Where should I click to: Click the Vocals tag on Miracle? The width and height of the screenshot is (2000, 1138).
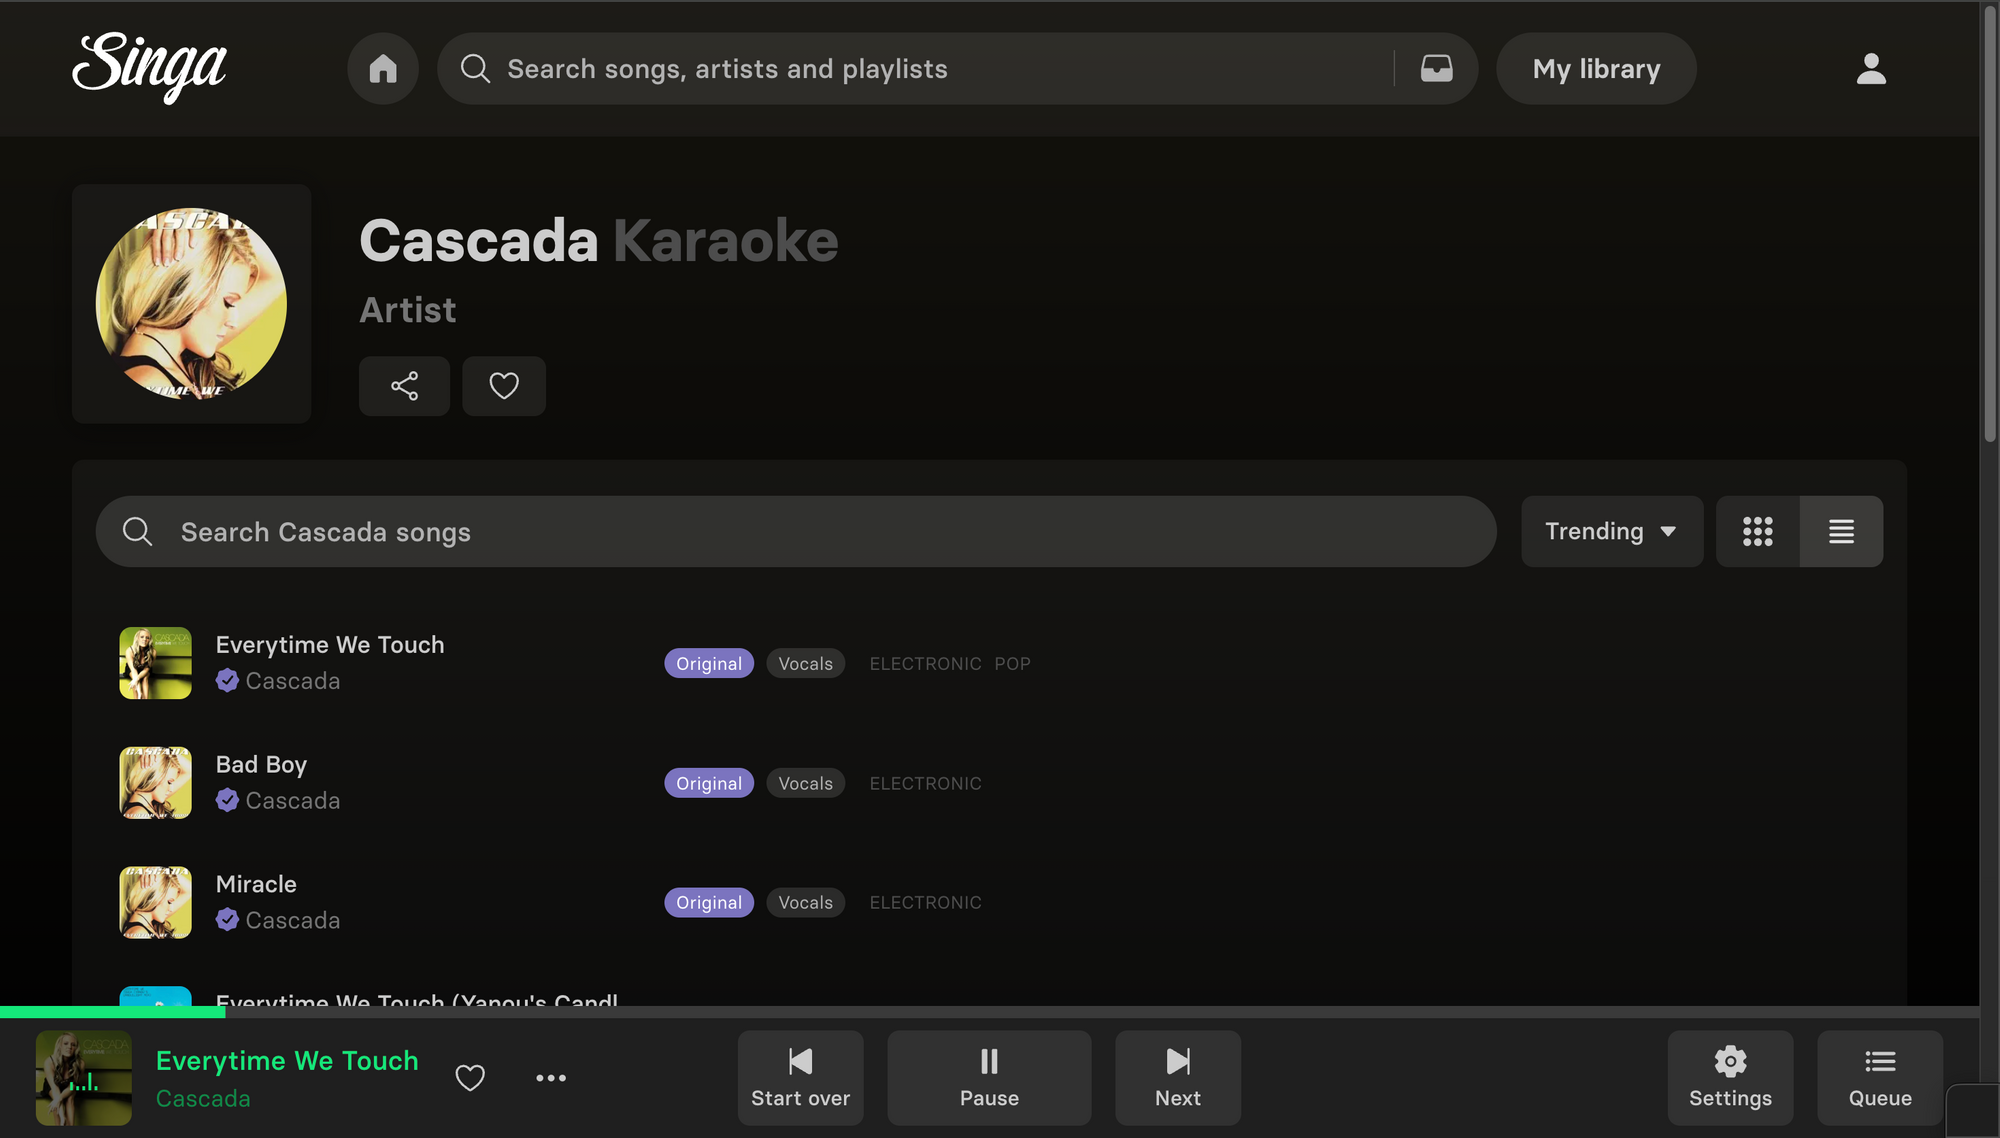coord(806,902)
